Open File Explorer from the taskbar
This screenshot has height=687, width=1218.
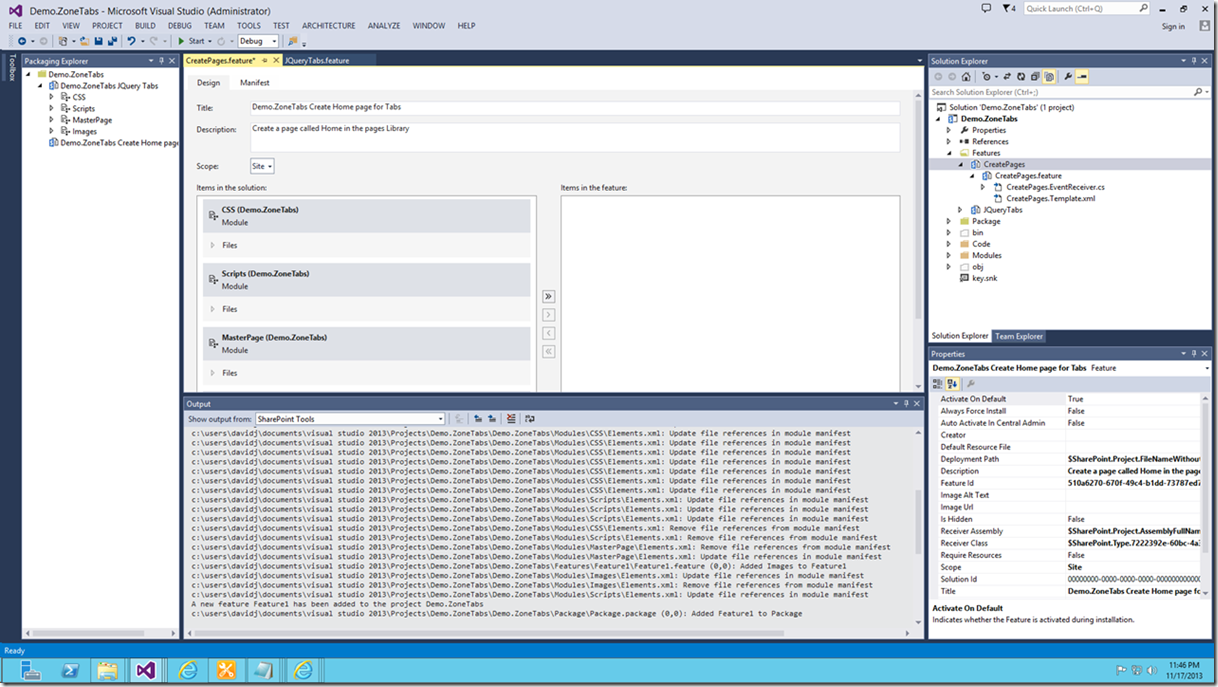[107, 670]
